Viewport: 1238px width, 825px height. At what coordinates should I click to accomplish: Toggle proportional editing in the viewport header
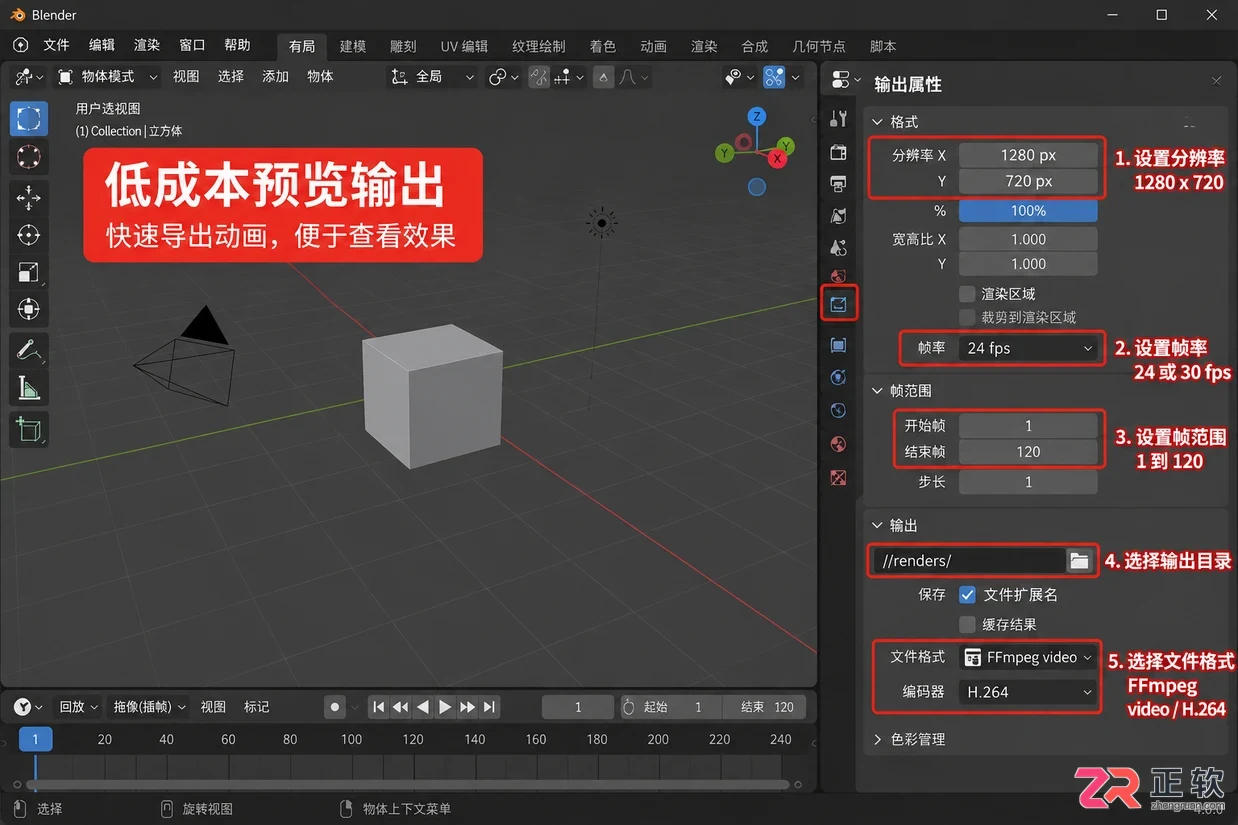point(604,77)
